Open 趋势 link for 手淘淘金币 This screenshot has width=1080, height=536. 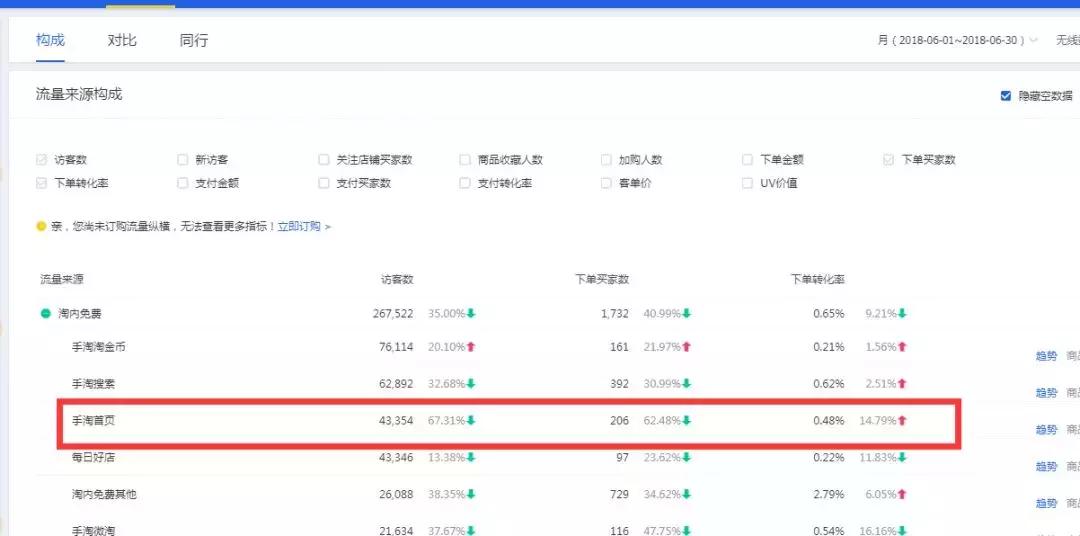point(1046,356)
